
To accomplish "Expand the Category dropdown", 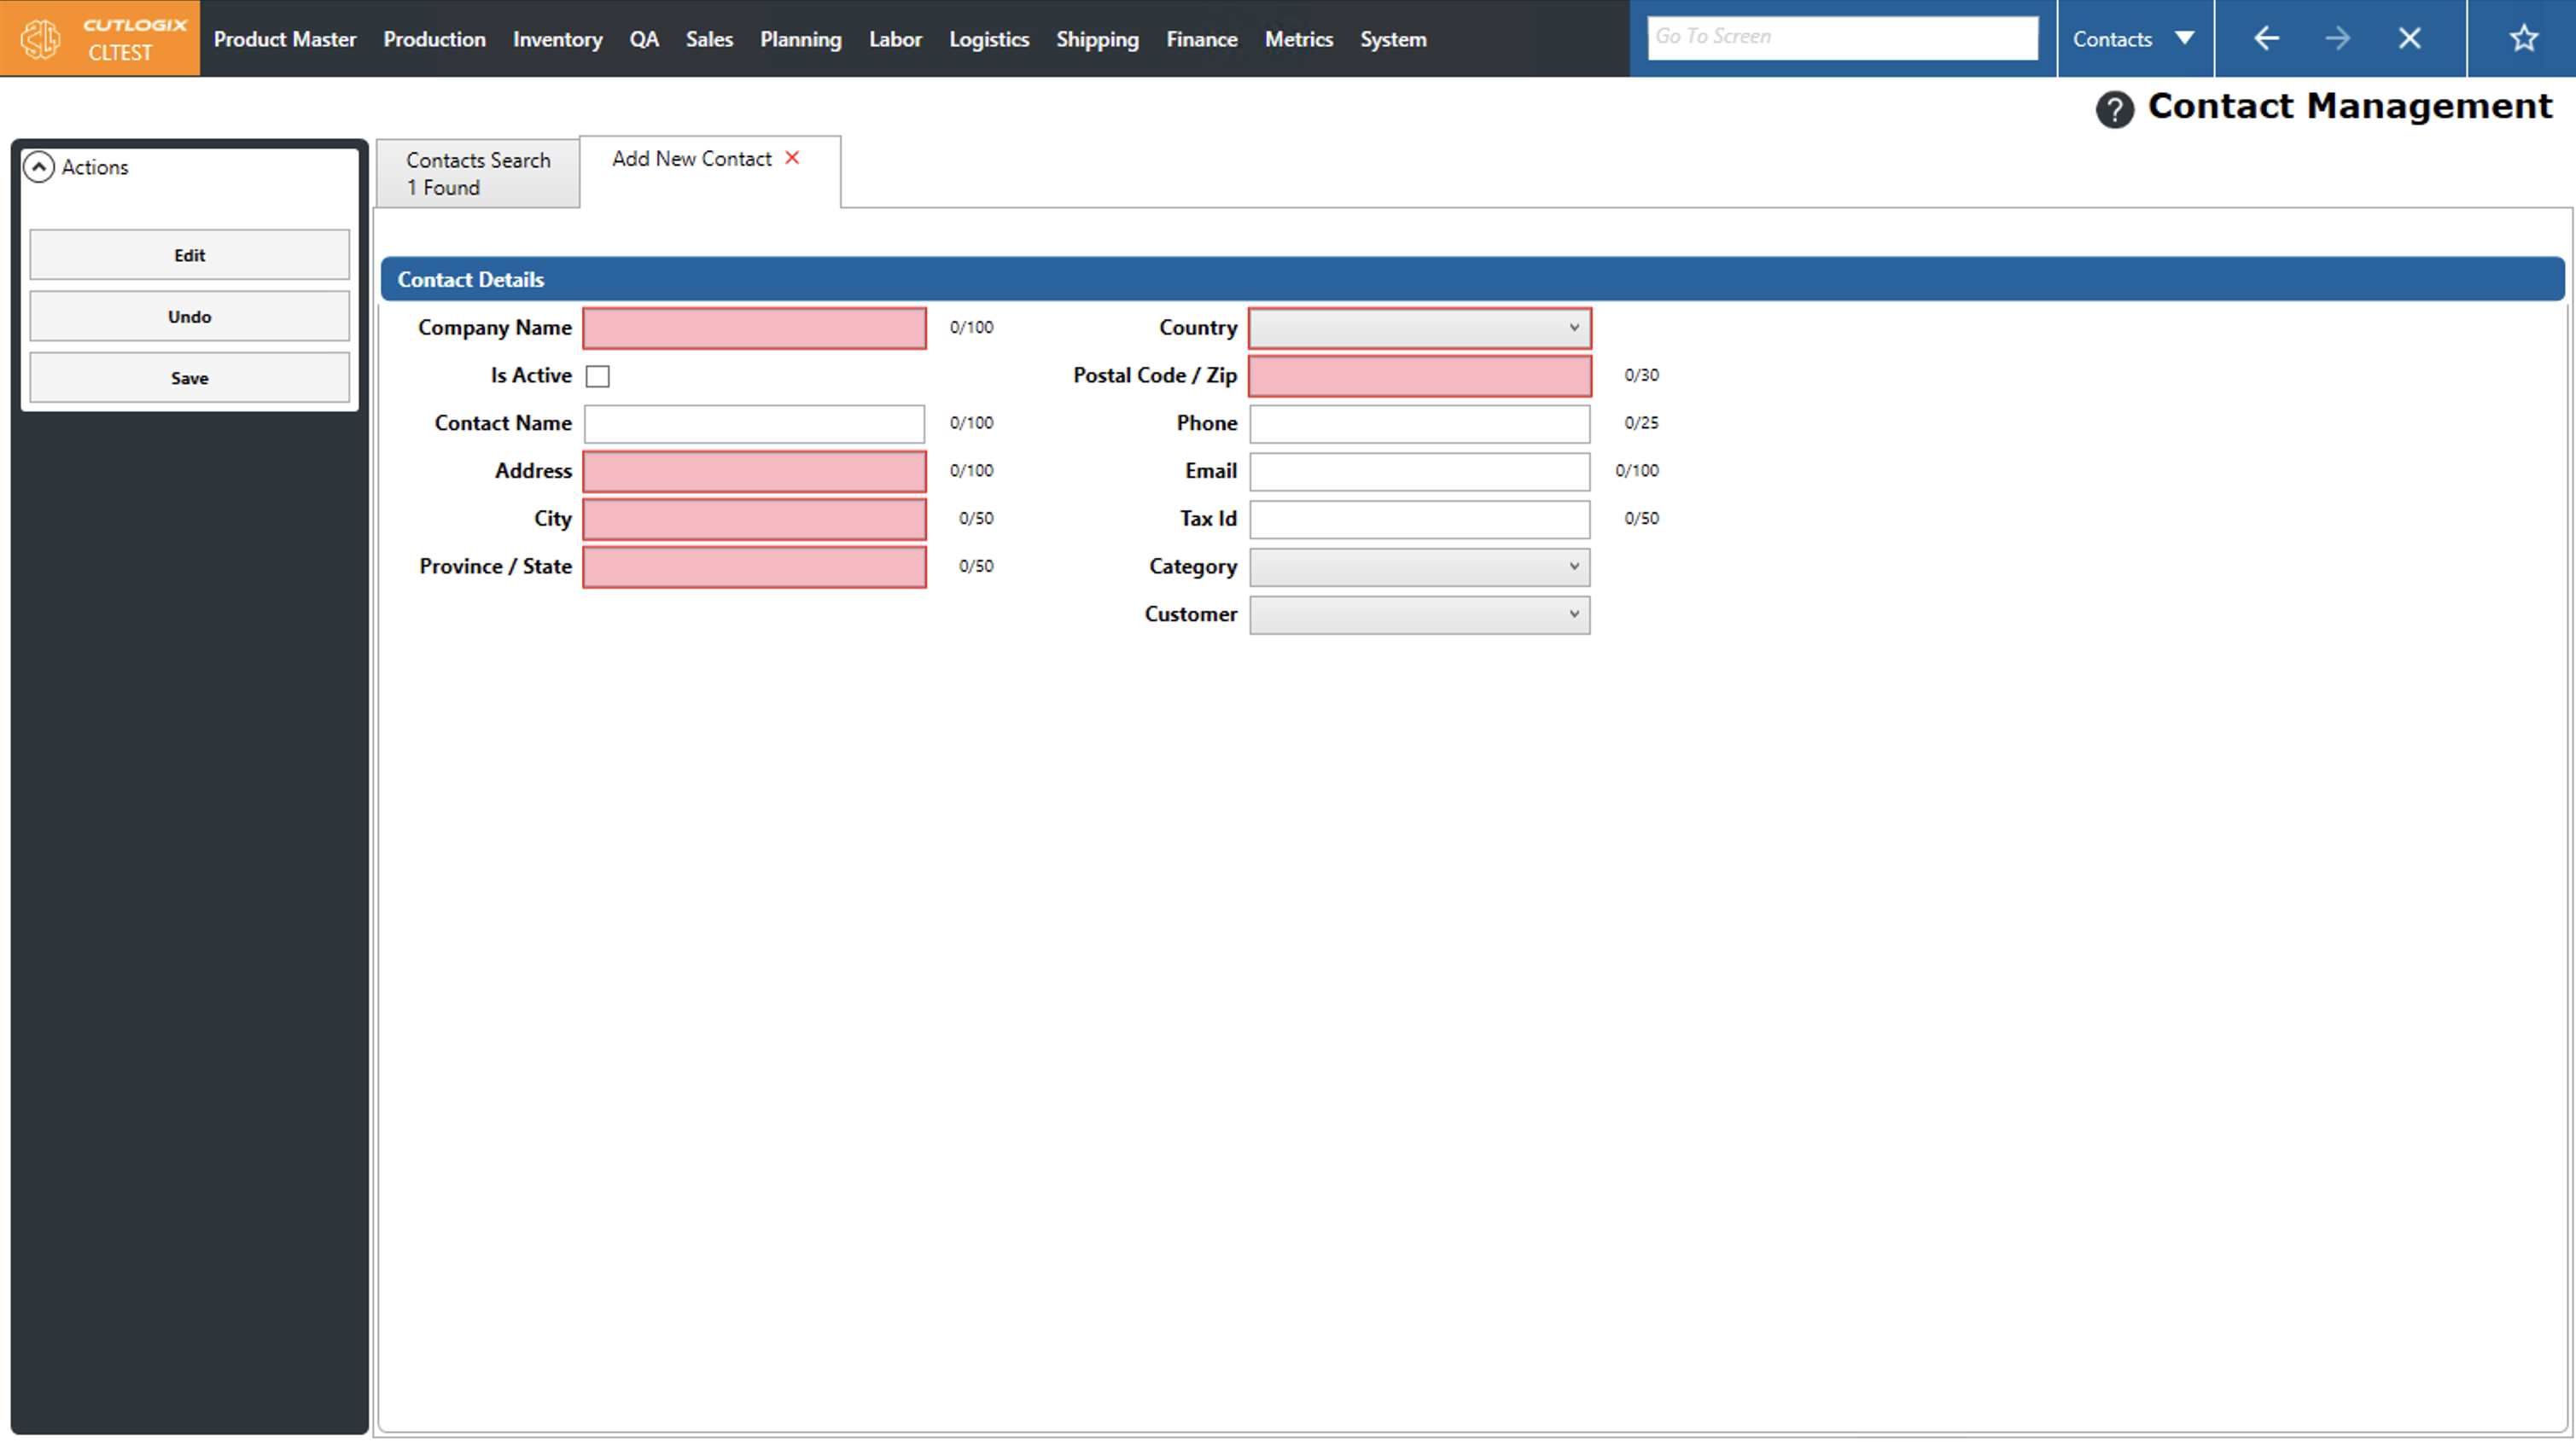I will [x=1419, y=567].
